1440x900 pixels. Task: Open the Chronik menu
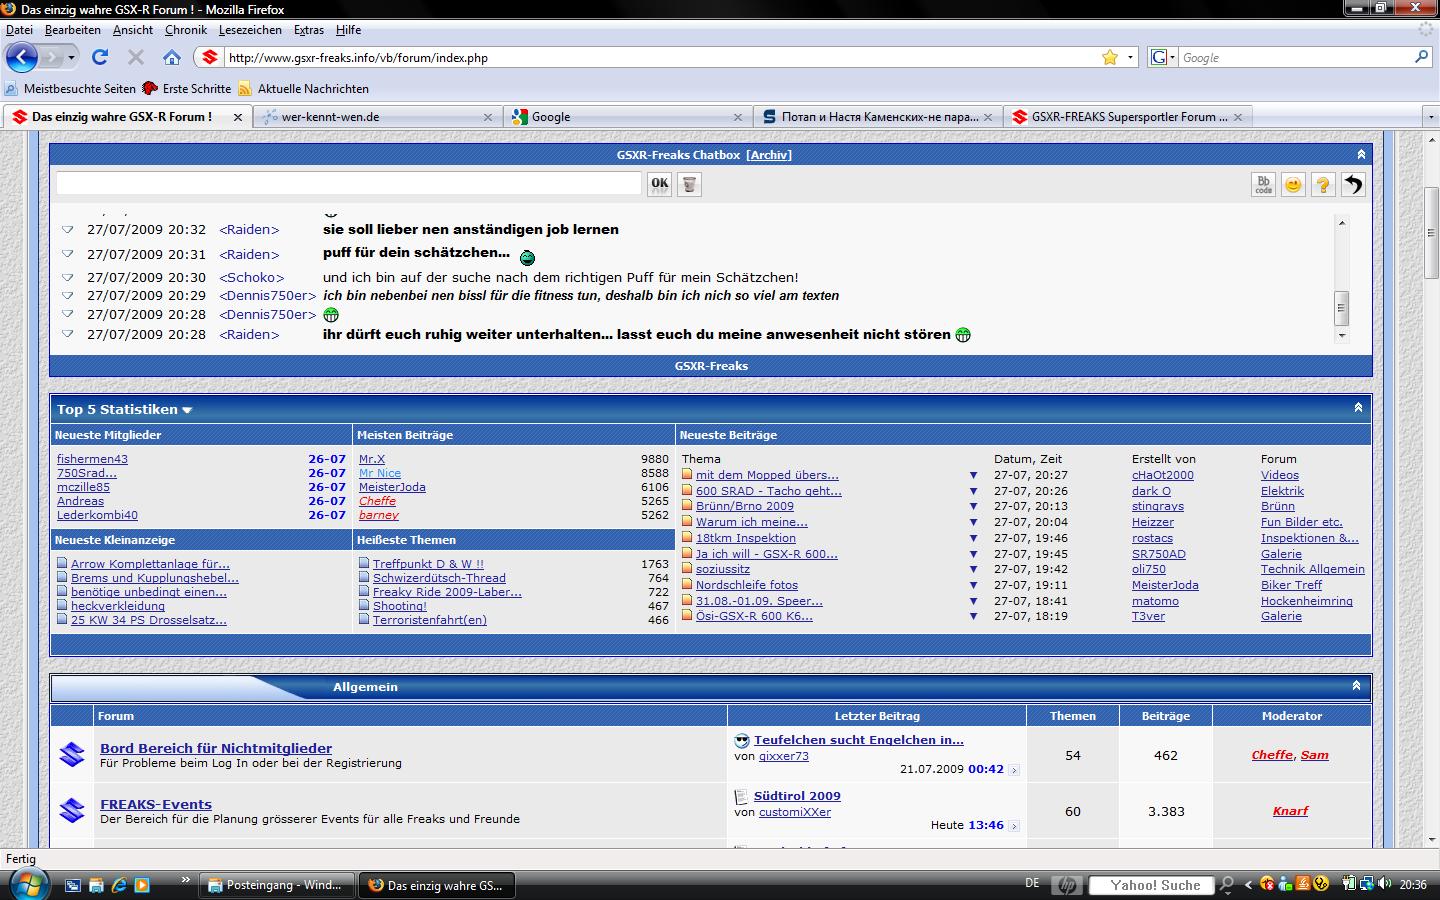[185, 30]
